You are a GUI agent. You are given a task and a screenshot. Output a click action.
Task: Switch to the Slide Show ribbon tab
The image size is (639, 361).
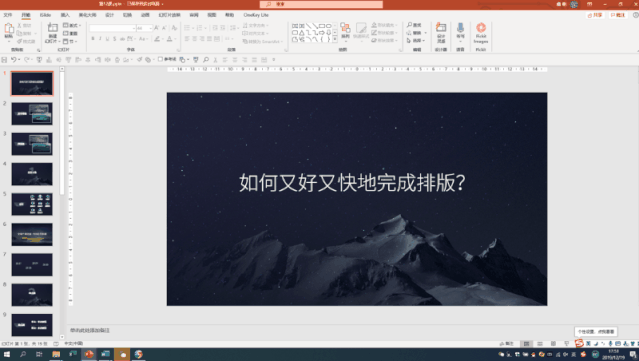pos(169,15)
